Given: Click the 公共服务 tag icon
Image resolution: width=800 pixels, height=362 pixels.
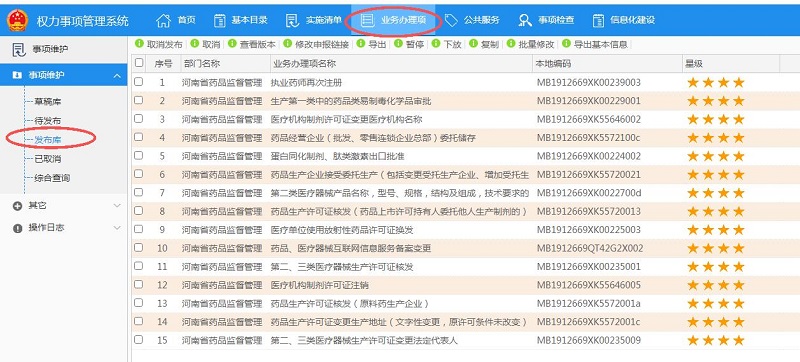Looking at the screenshot, I should coord(451,20).
